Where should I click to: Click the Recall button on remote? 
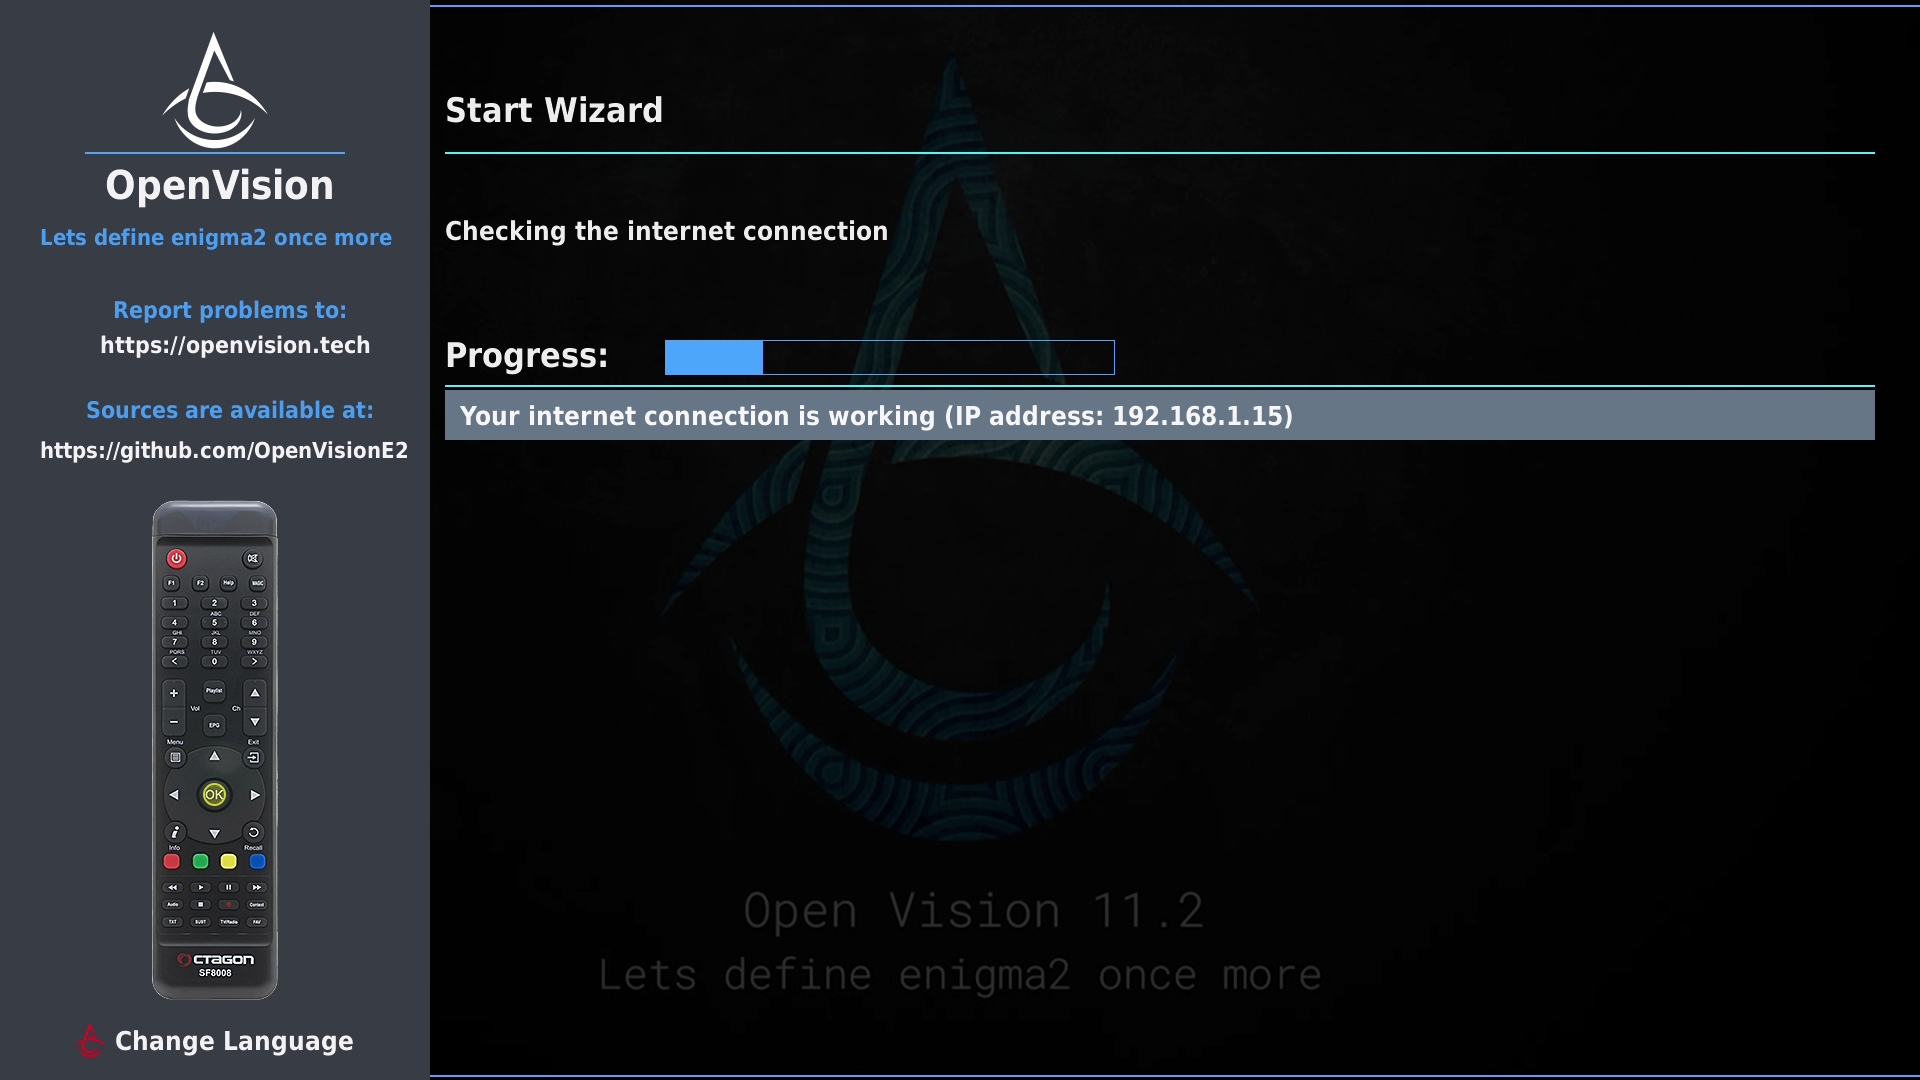254,832
